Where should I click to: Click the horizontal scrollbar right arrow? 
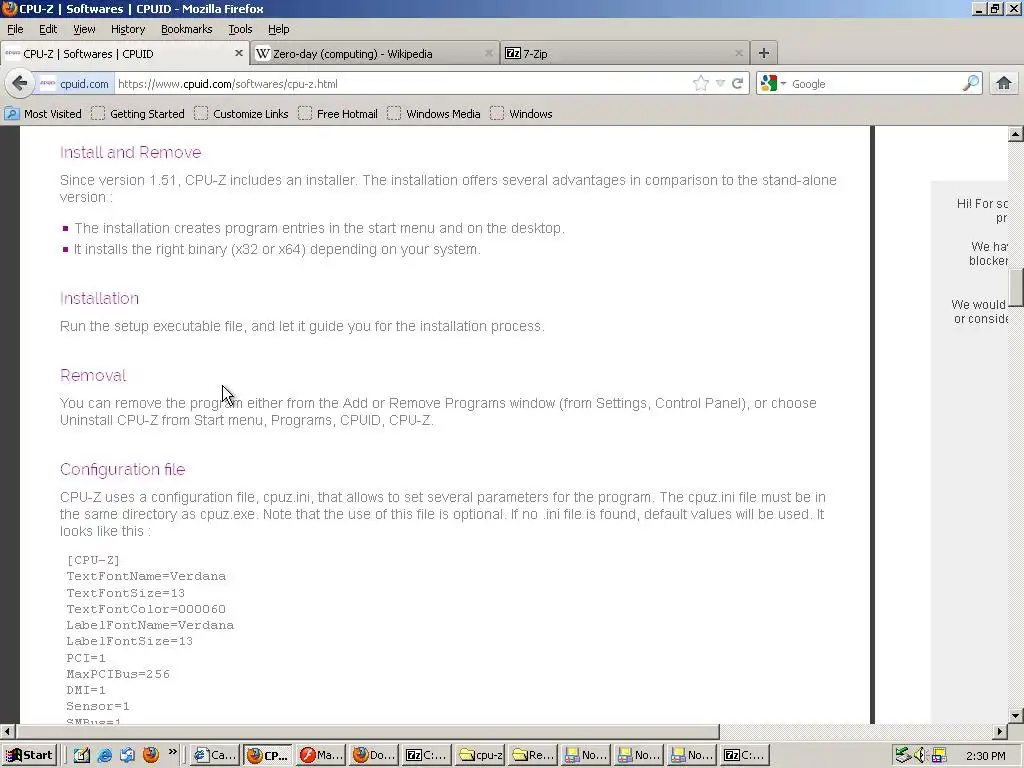click(1000, 731)
